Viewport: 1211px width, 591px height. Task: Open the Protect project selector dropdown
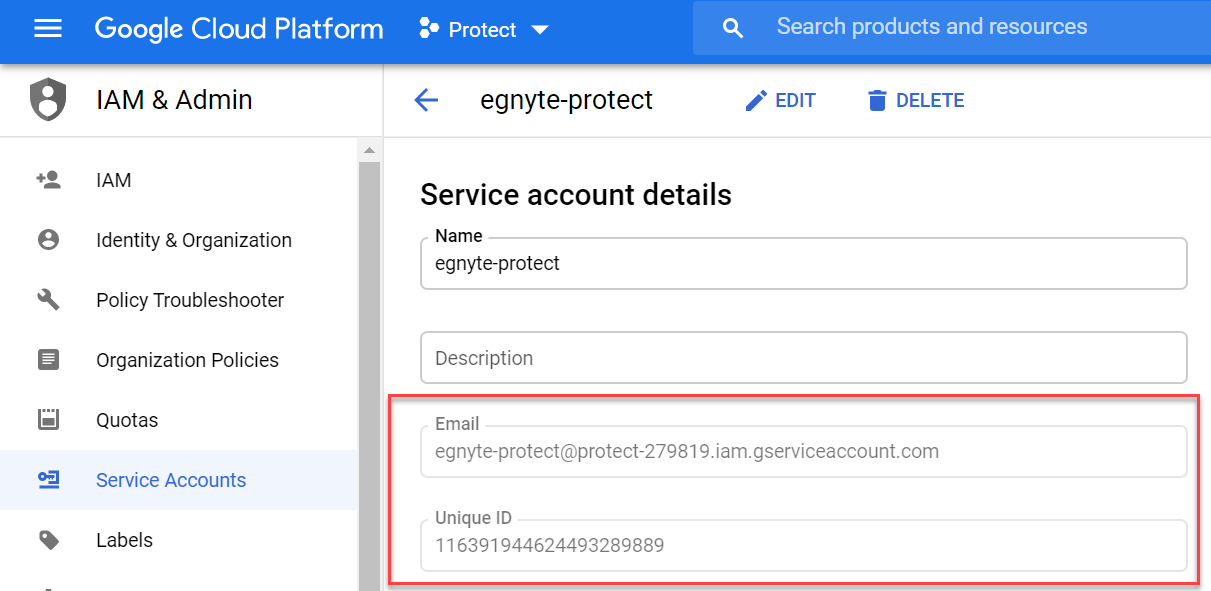485,30
